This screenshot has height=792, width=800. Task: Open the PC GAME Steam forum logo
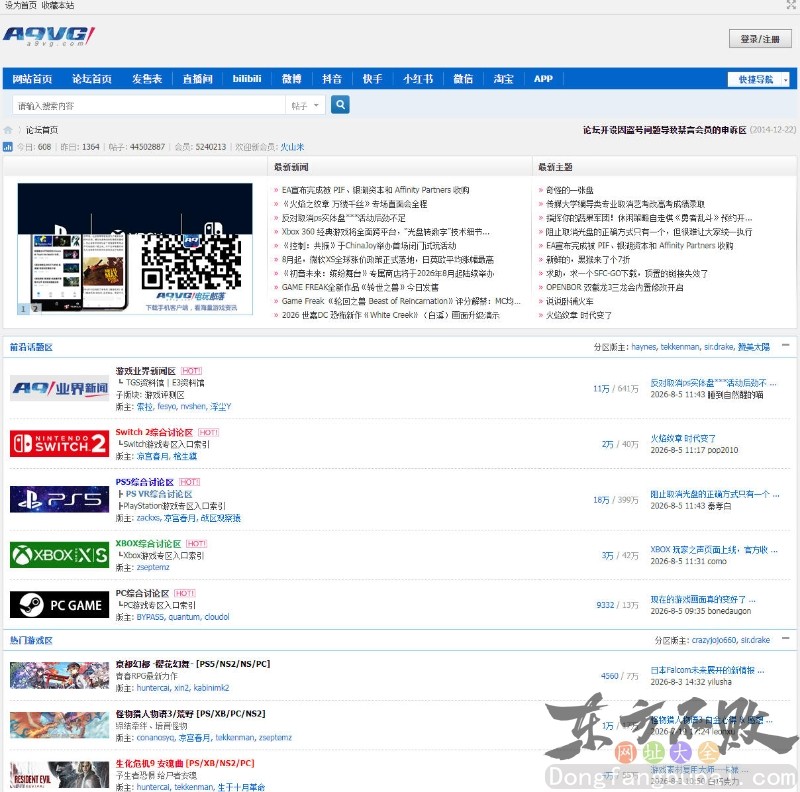pyautogui.click(x=60, y=605)
